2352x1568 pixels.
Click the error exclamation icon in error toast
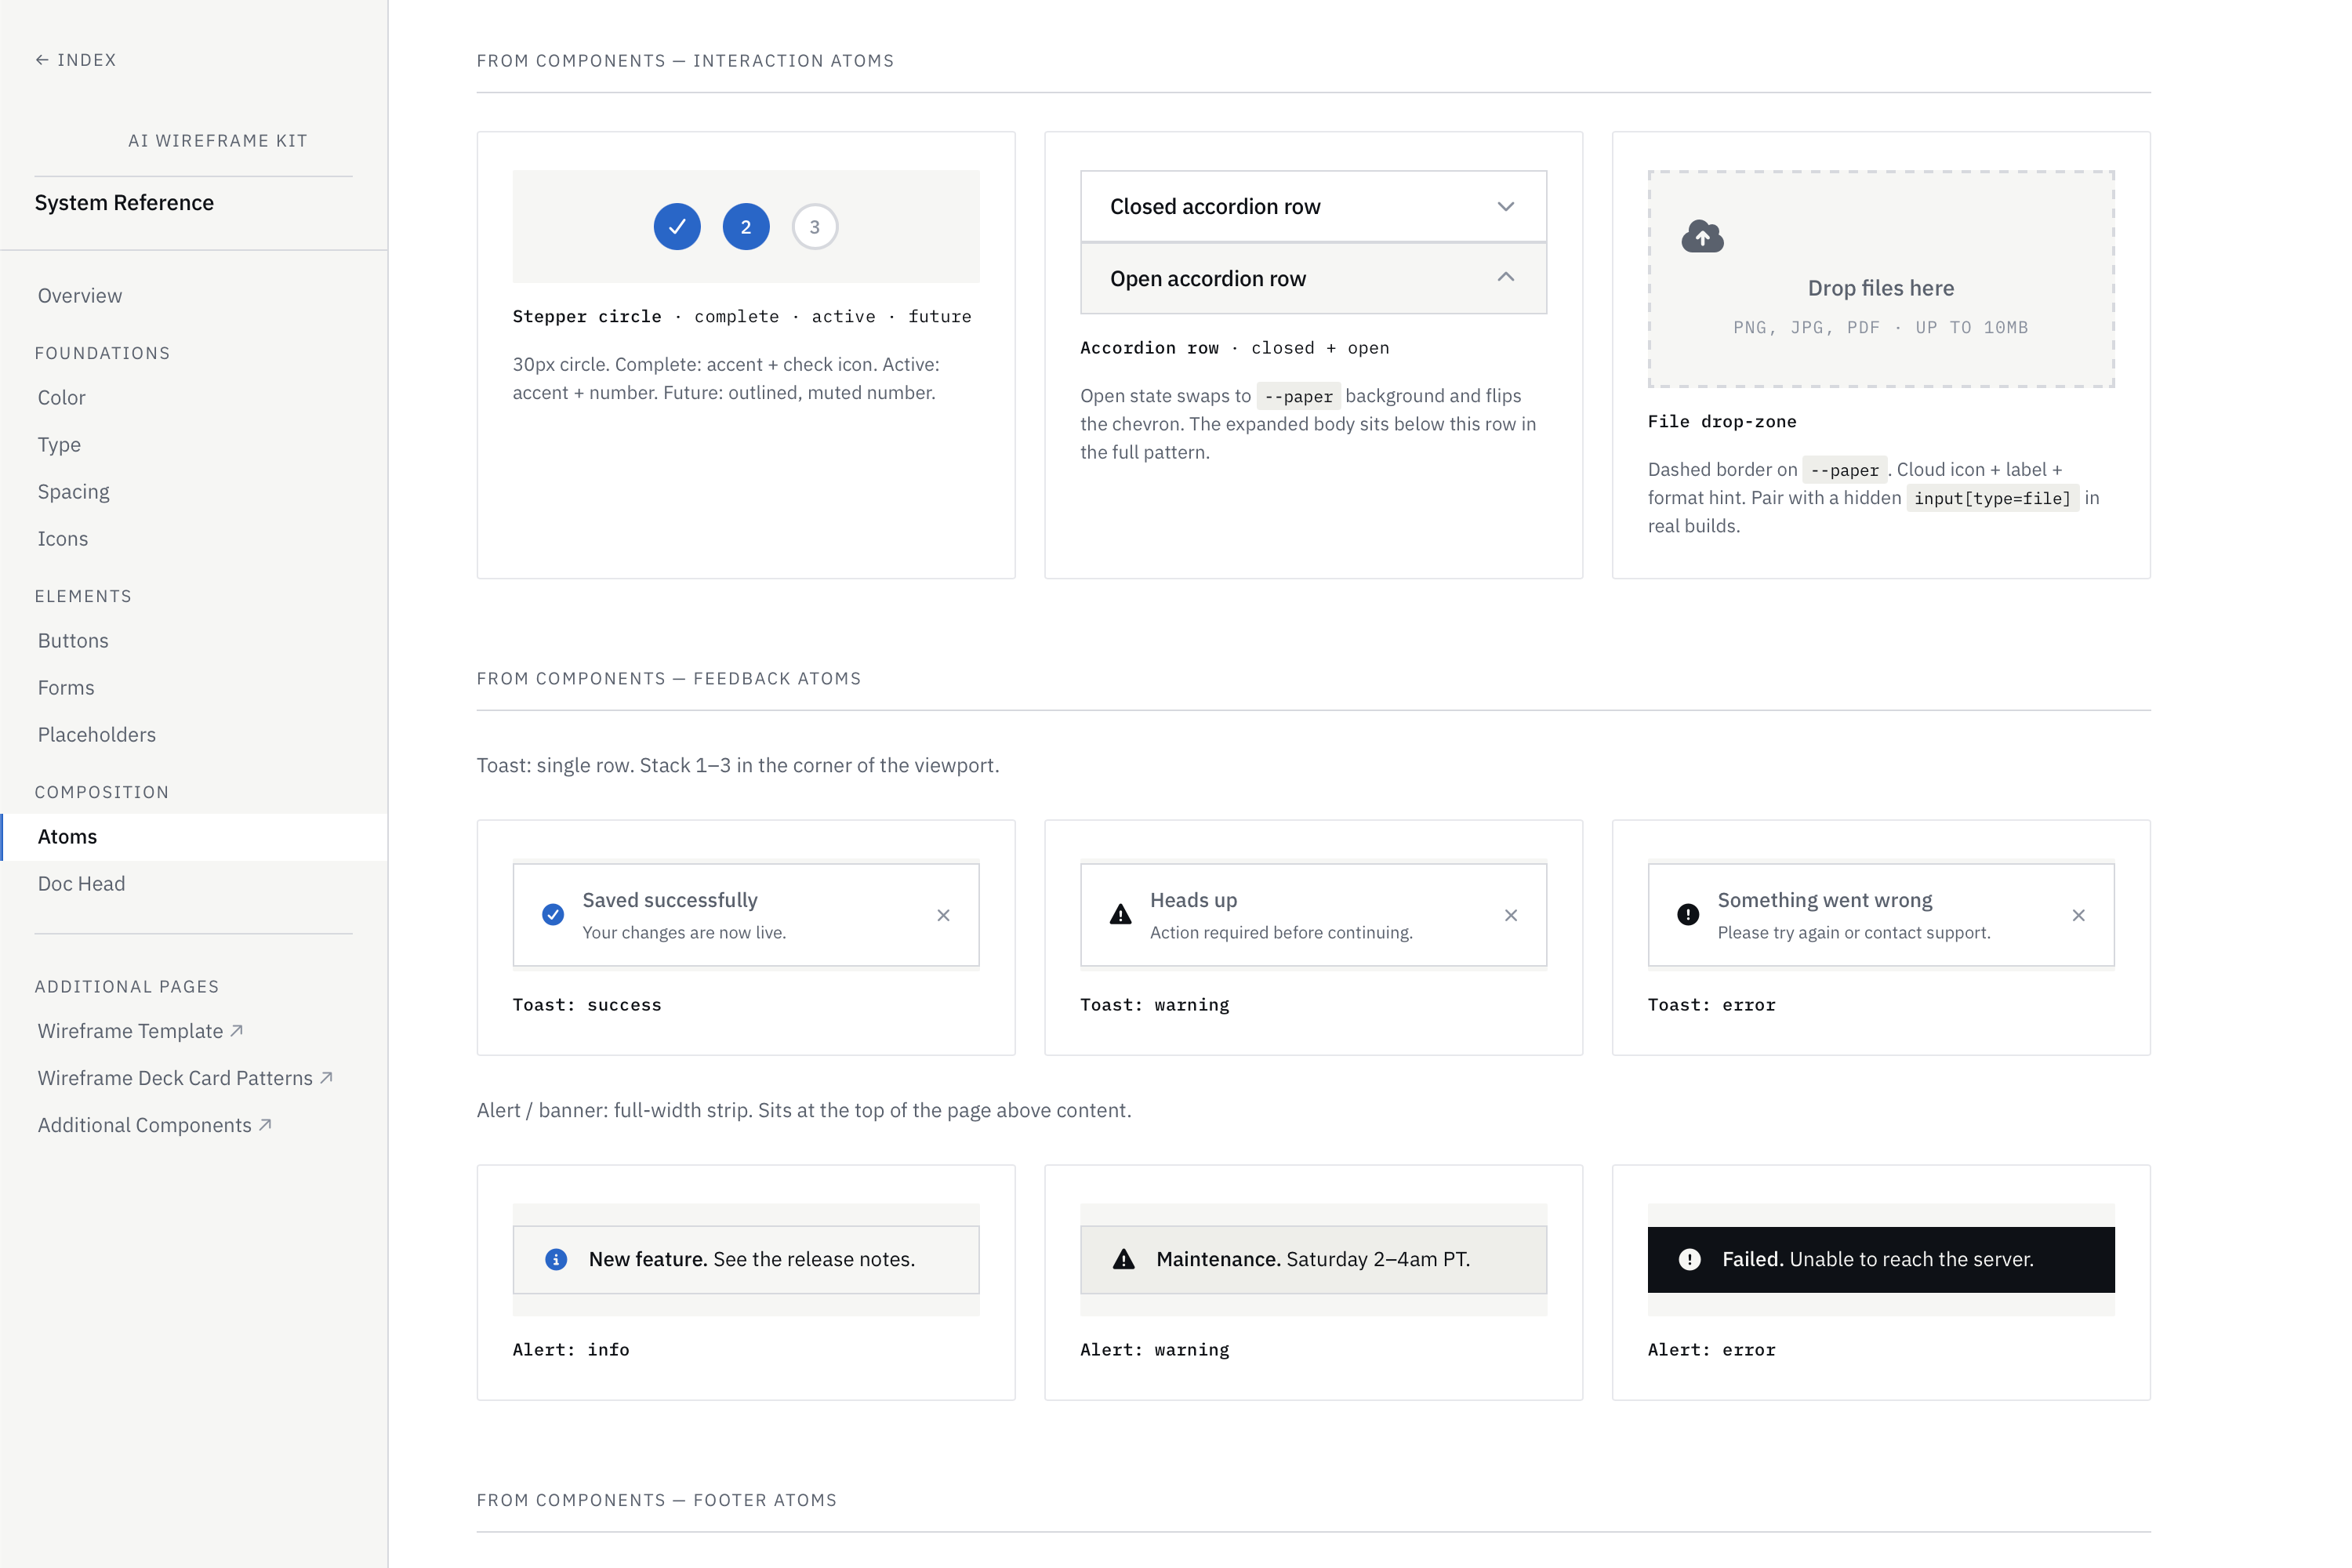tap(1688, 915)
